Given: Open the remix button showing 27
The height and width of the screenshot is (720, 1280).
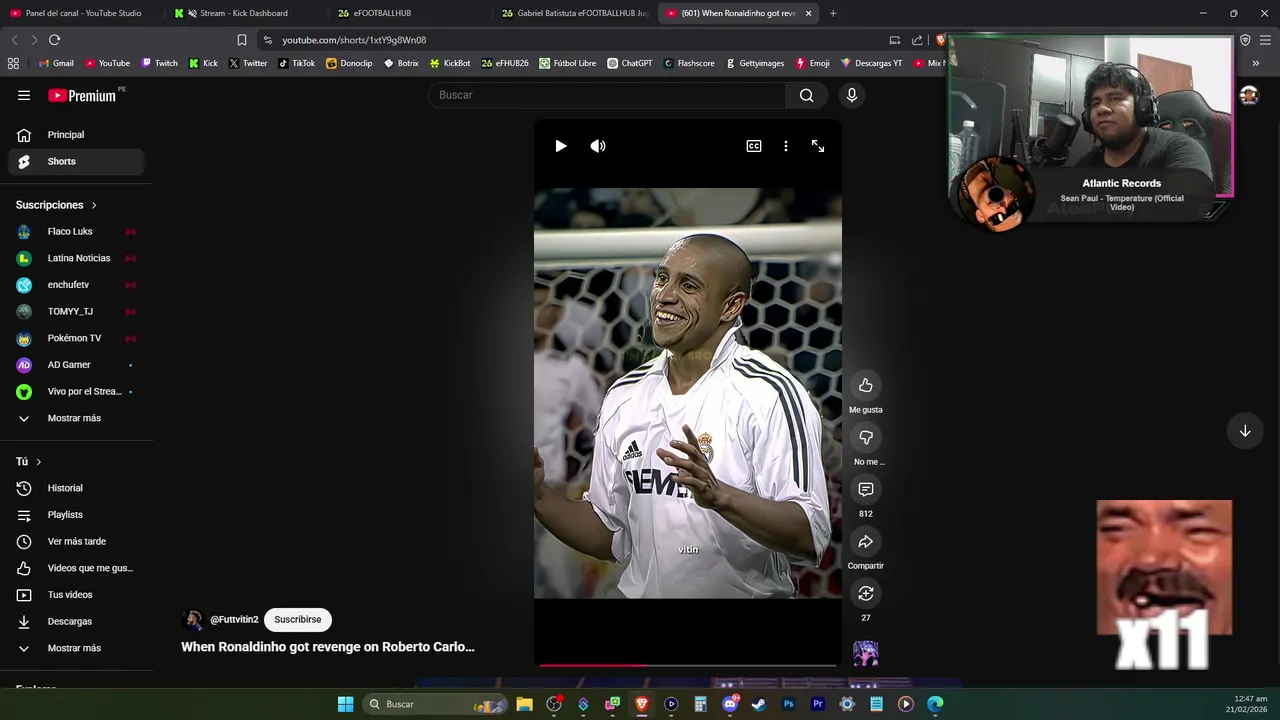Looking at the screenshot, I should (x=866, y=593).
